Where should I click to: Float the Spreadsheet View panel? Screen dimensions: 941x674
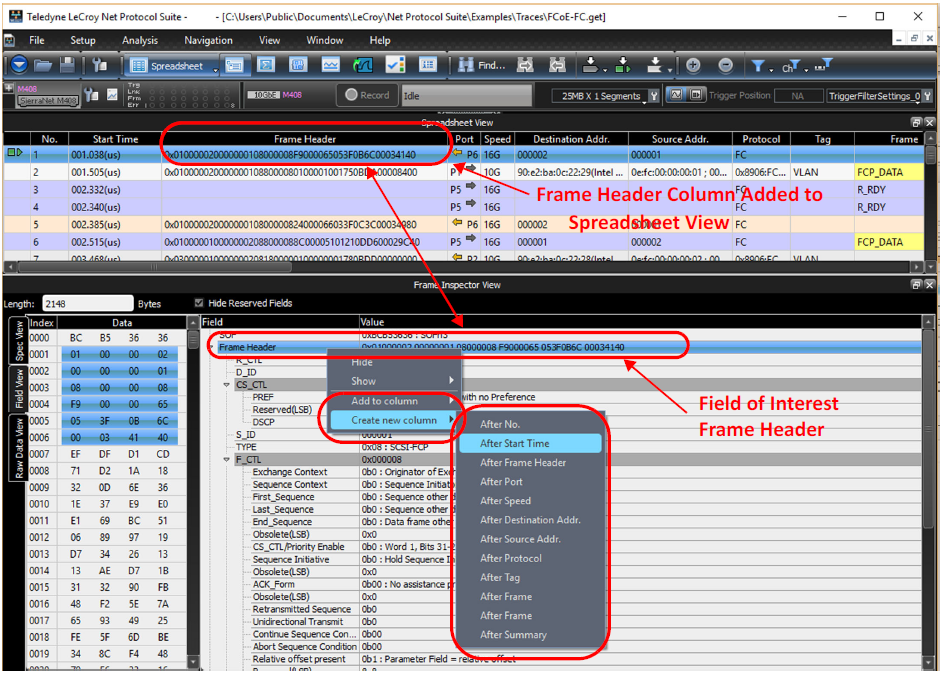pyautogui.click(x=916, y=122)
